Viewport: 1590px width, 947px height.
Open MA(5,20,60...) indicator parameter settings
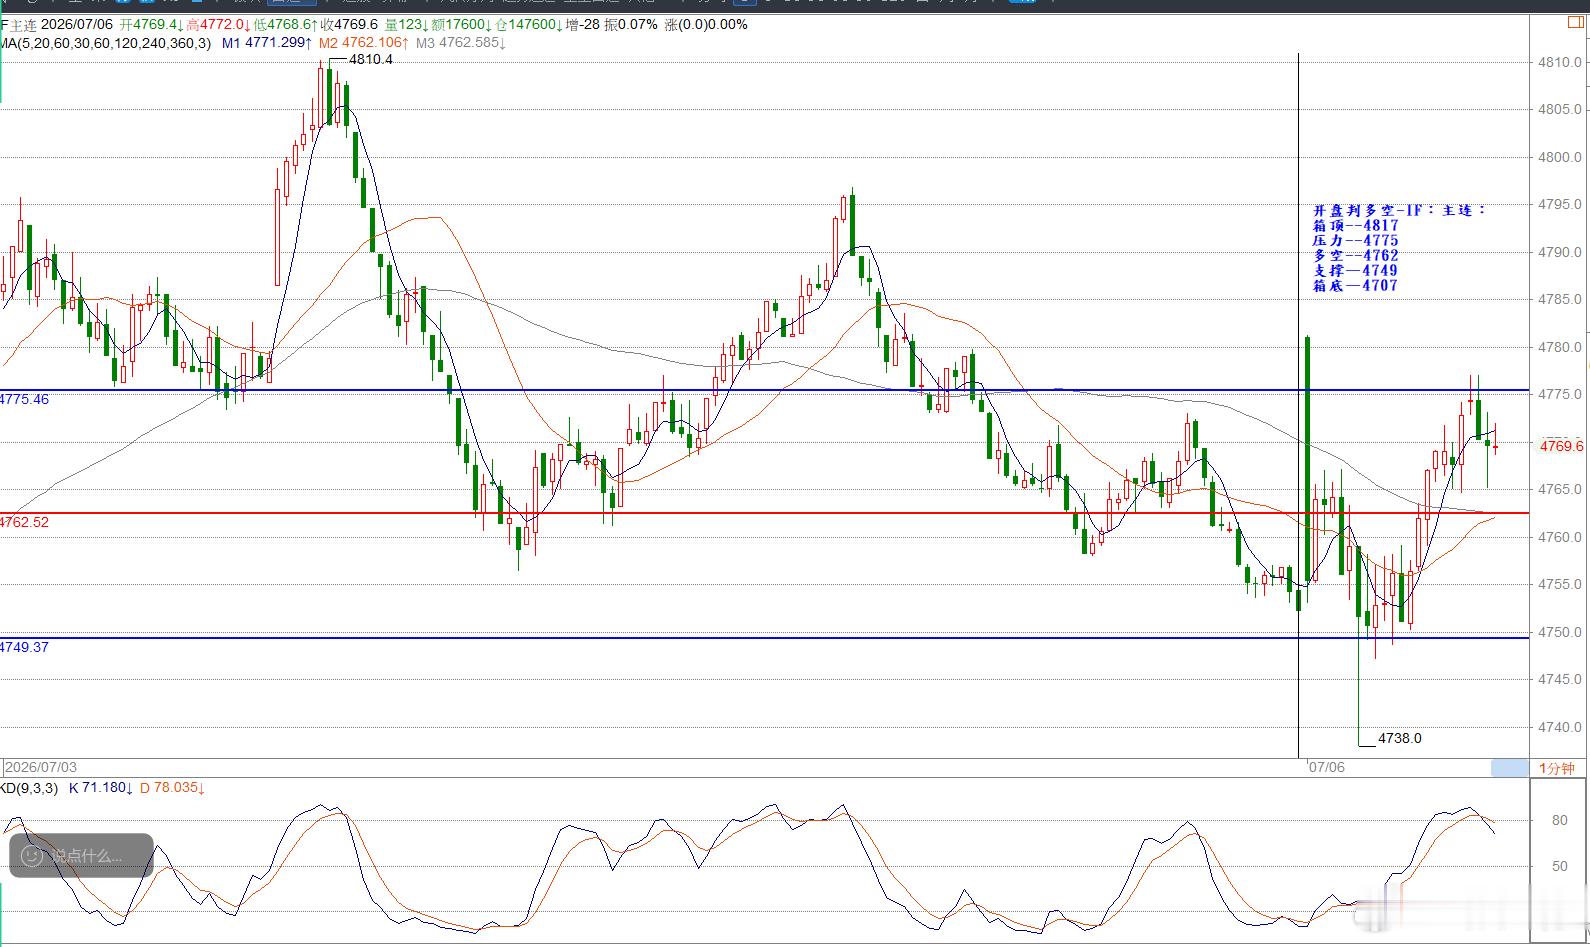106,43
